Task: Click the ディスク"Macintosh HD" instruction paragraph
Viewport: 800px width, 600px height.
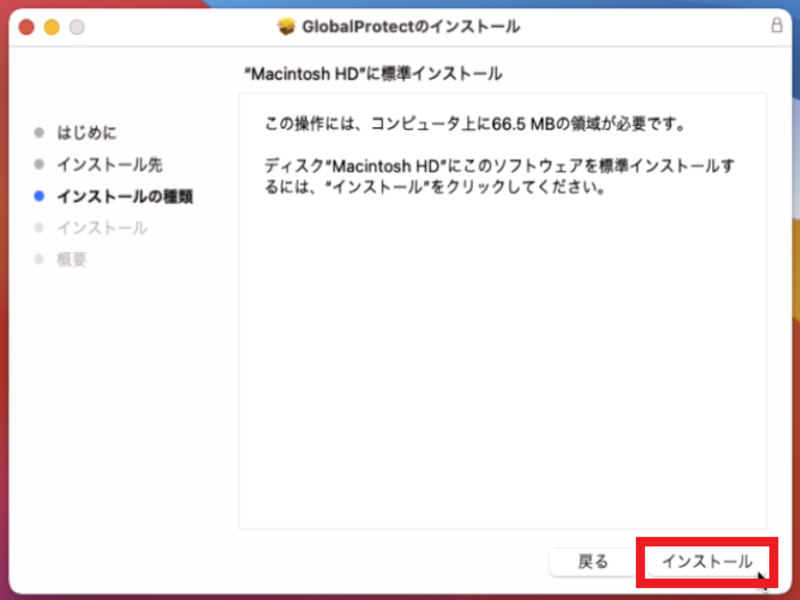Action: click(x=499, y=176)
